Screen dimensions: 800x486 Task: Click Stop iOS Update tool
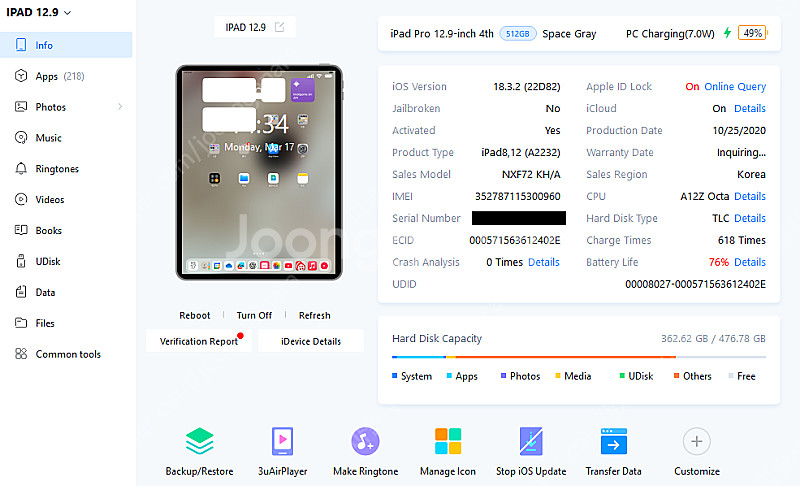(x=531, y=452)
